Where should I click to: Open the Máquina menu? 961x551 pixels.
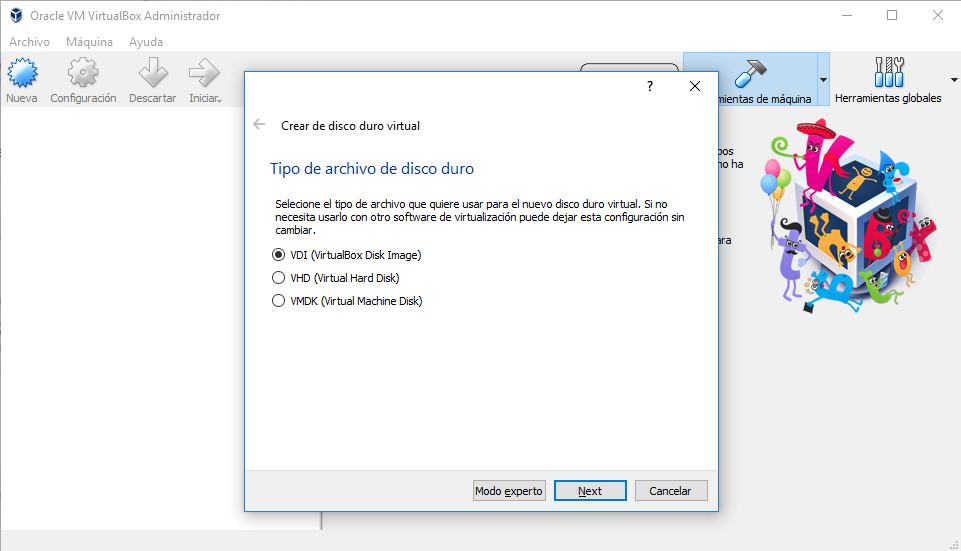(x=89, y=42)
